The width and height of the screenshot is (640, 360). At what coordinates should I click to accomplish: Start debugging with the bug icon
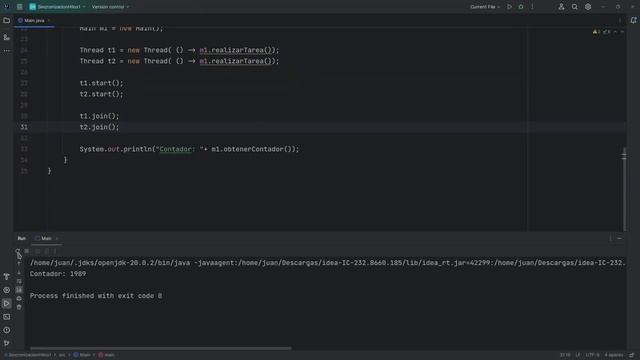pos(521,7)
